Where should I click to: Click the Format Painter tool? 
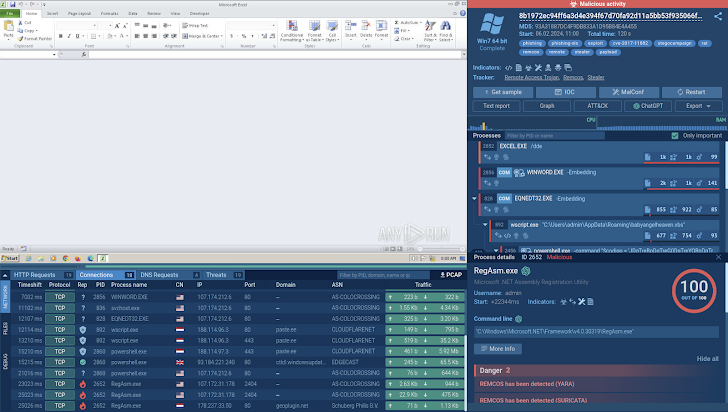(37, 39)
